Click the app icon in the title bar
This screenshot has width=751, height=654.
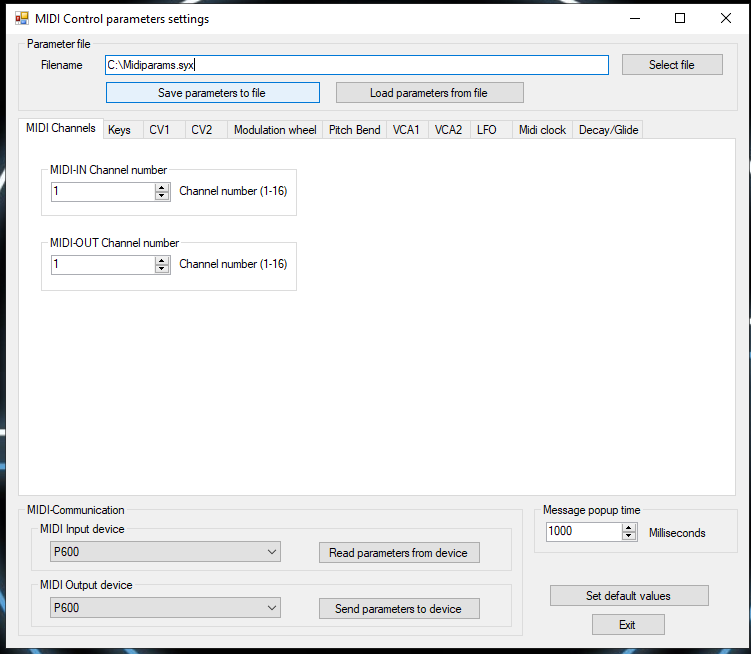pos(22,19)
